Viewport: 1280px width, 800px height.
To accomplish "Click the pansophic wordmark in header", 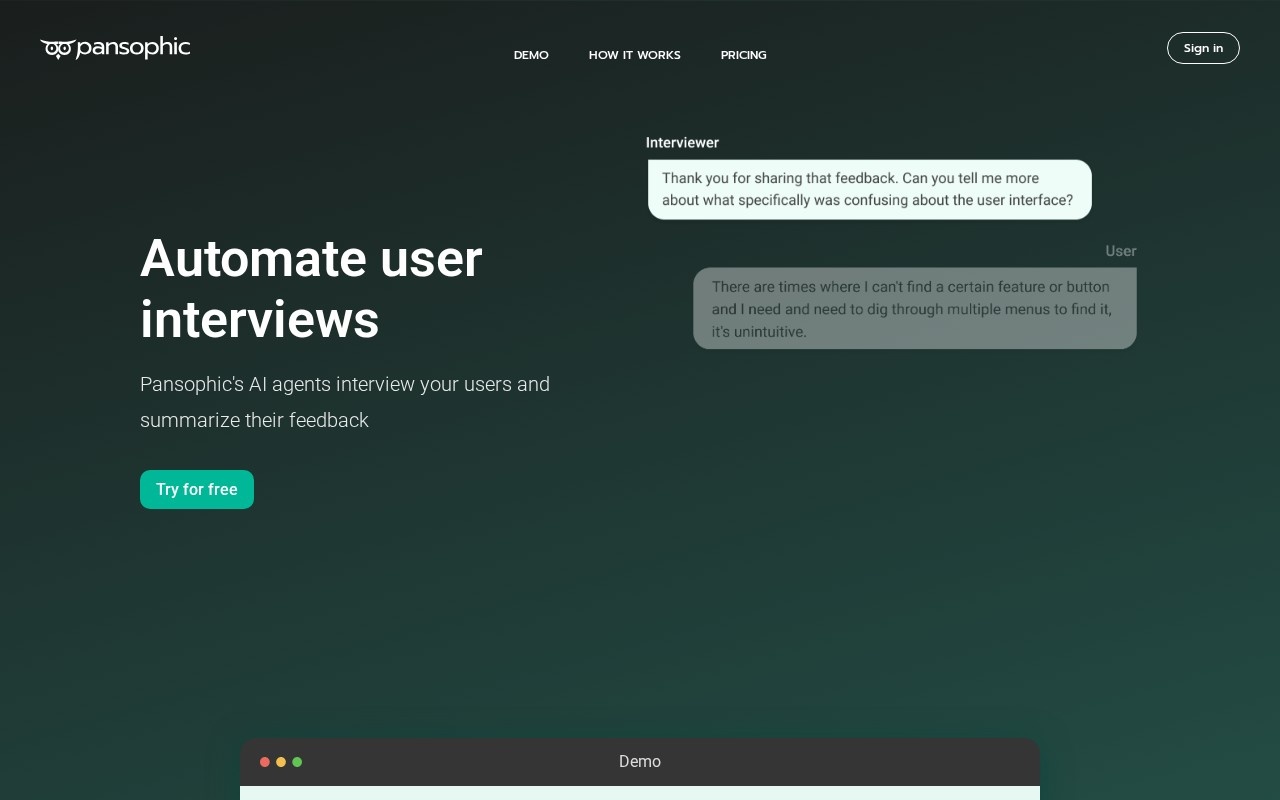I will coord(133,47).
